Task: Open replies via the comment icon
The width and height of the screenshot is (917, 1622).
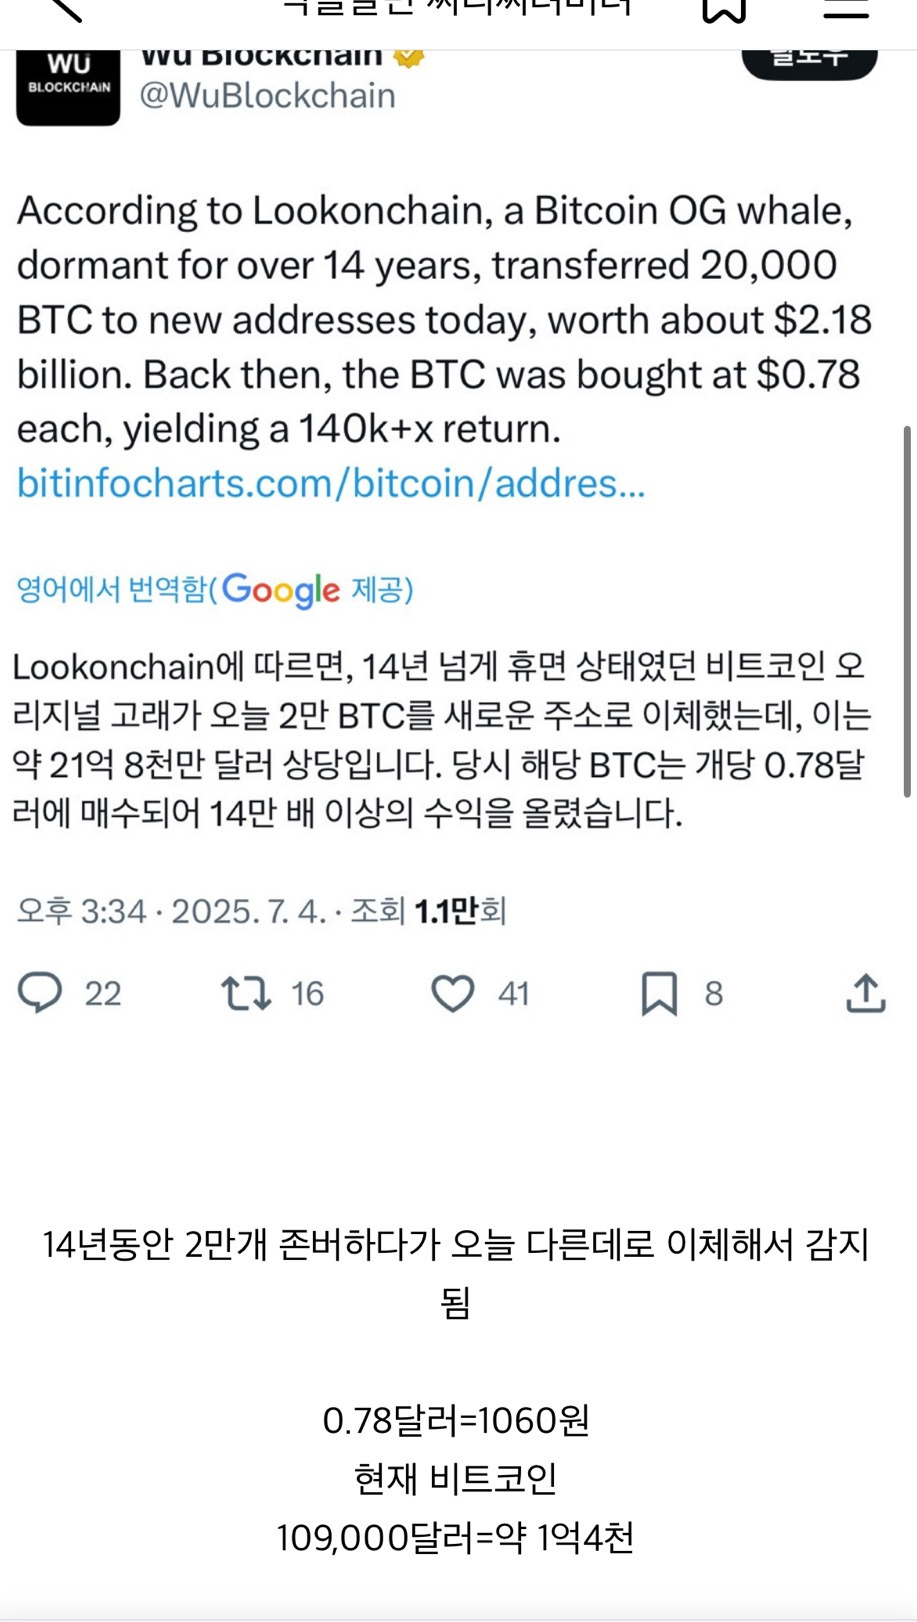Action: point(40,993)
